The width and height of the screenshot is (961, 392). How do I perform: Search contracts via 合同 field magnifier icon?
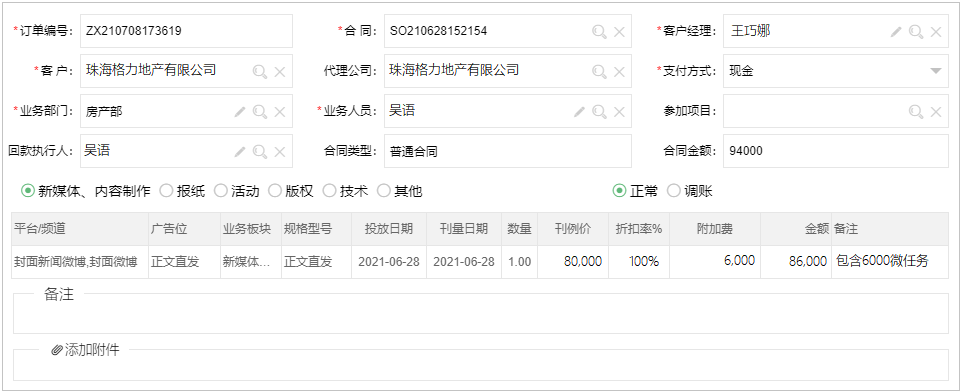click(x=599, y=32)
